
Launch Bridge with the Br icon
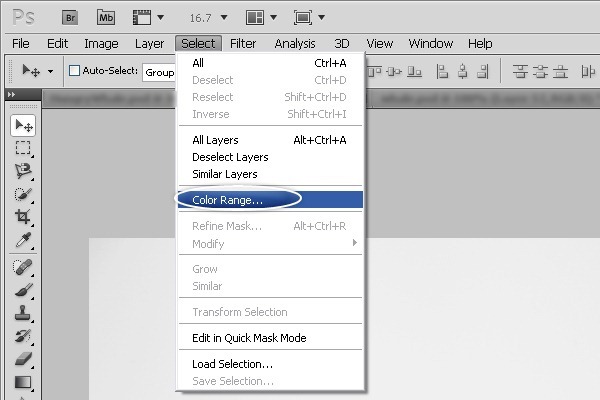pos(70,18)
